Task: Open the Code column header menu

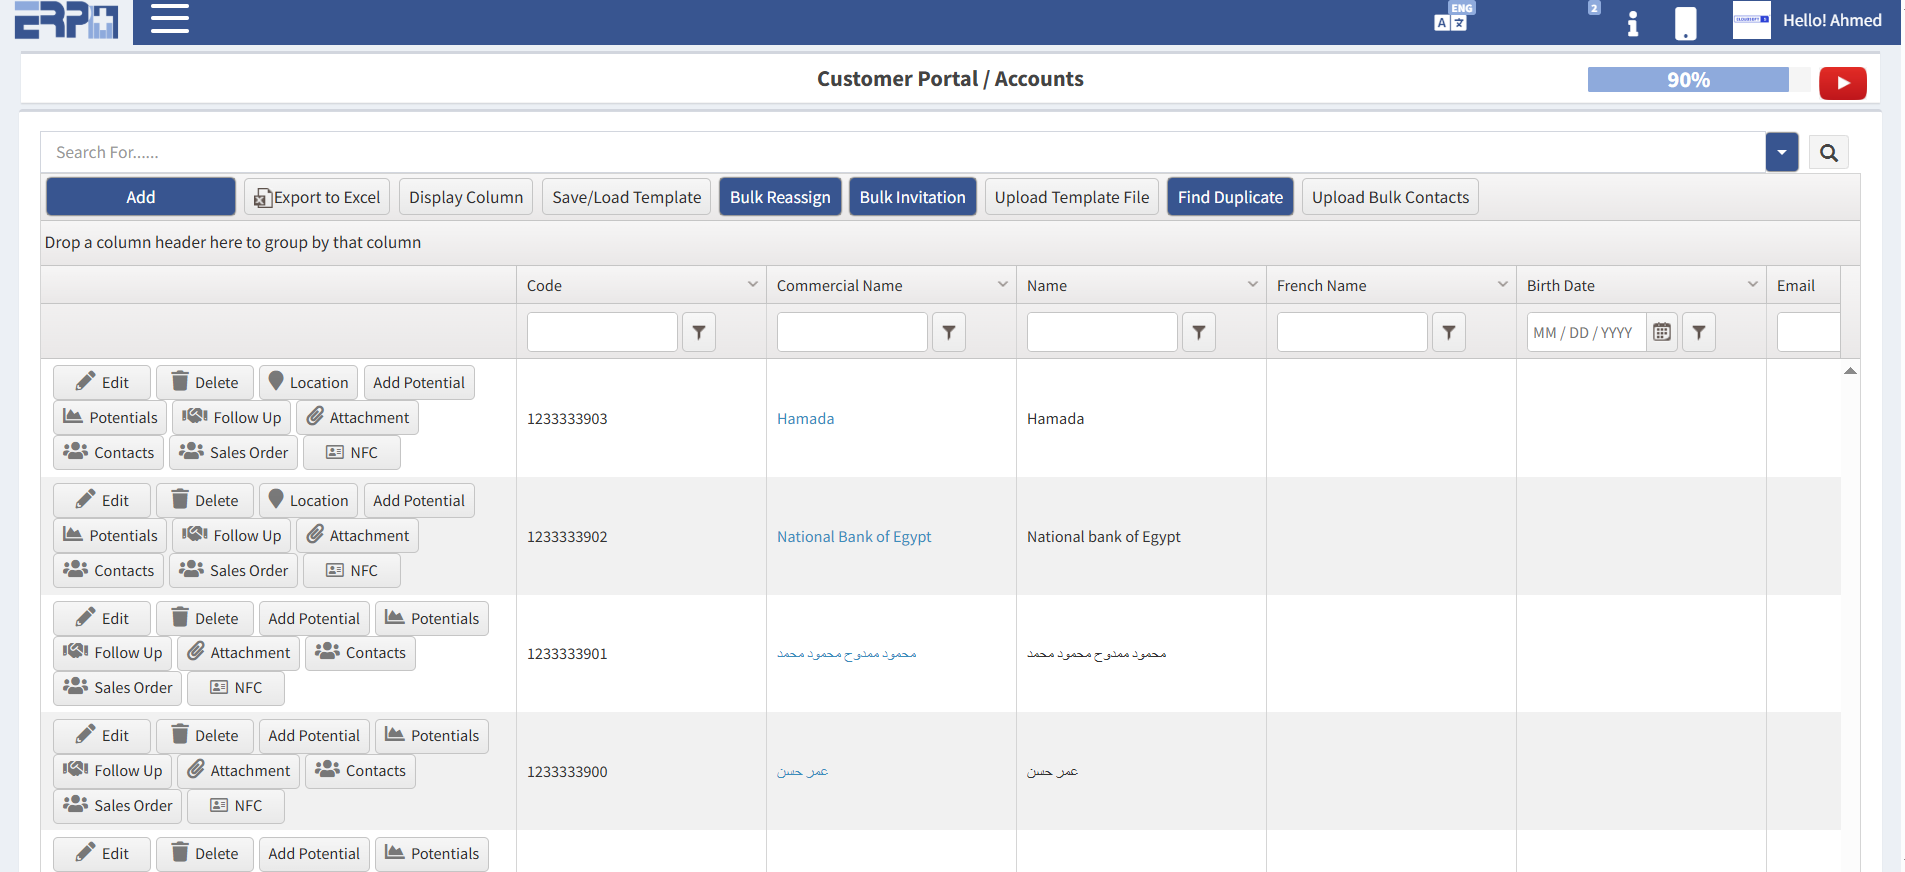Action: point(752,285)
